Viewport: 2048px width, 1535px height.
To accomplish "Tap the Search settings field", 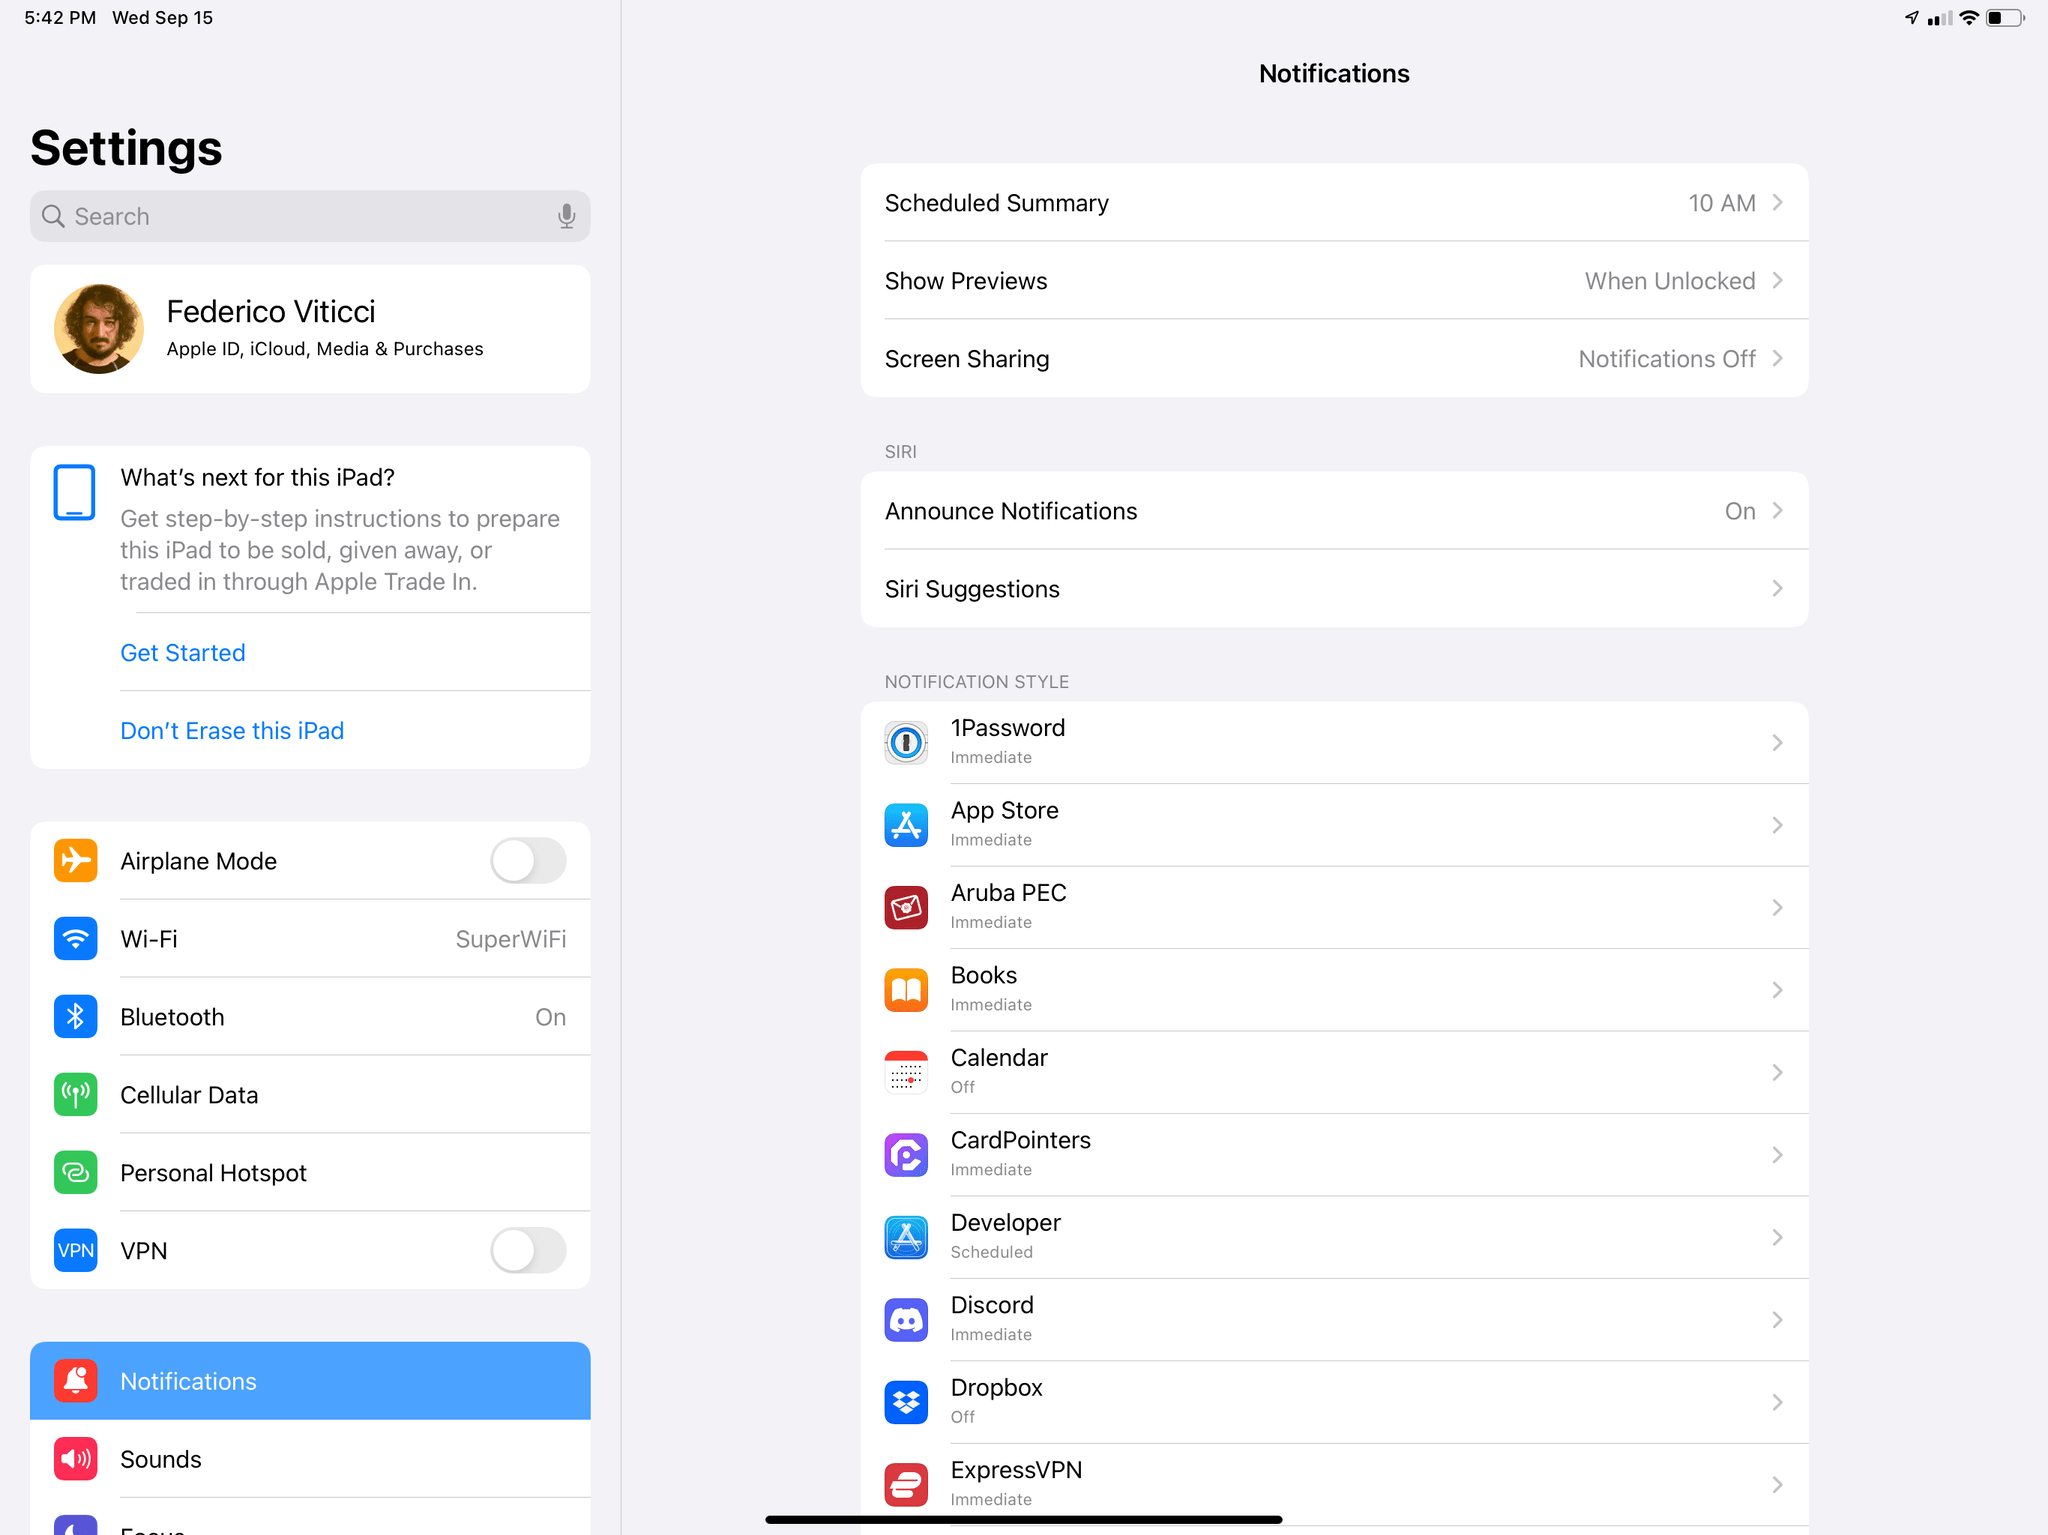I will (310, 216).
